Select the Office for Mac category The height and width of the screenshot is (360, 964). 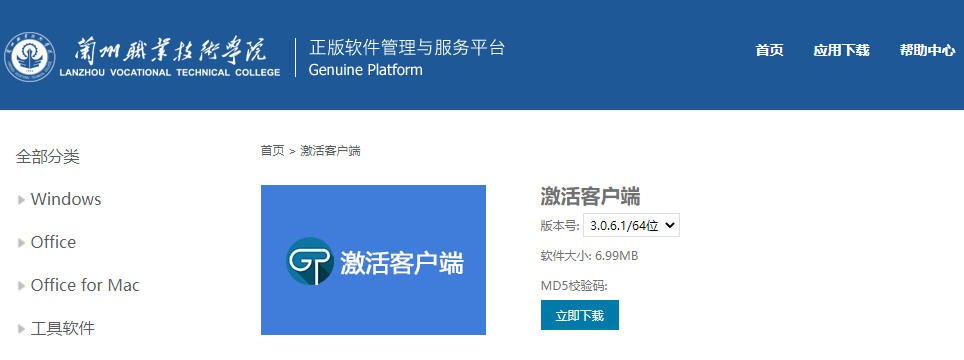85,285
